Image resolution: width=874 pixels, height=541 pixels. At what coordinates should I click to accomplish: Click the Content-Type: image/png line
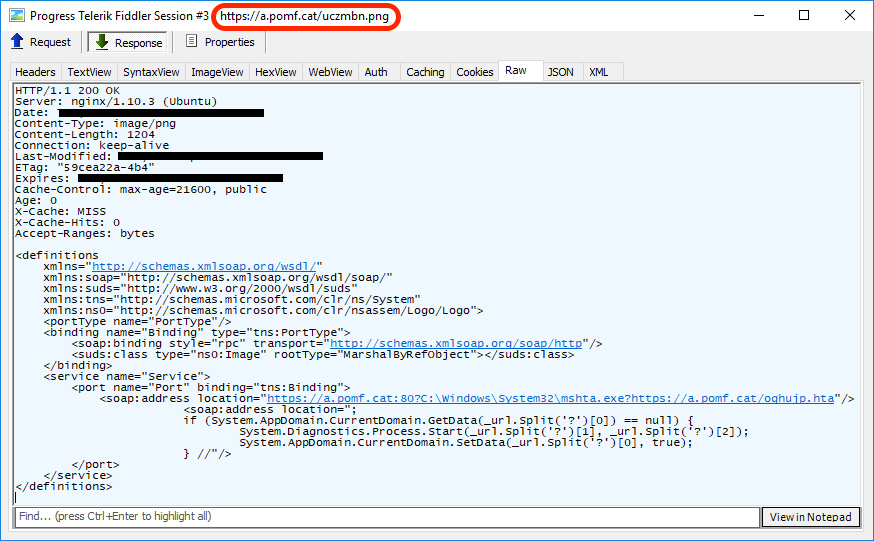point(95,123)
